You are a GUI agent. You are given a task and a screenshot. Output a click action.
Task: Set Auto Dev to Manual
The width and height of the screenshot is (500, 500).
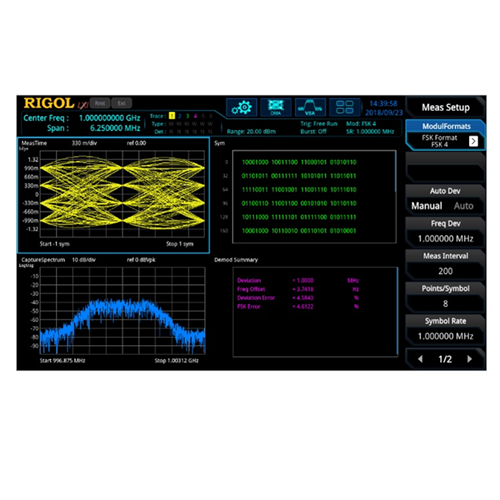(427, 206)
